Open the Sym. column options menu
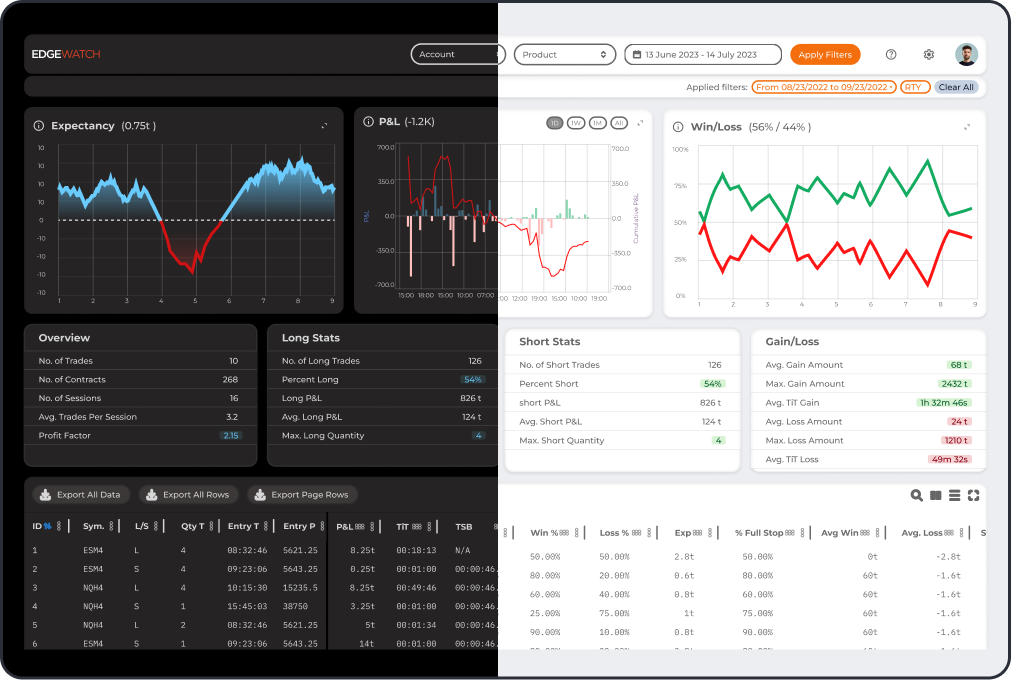 (x=112, y=526)
